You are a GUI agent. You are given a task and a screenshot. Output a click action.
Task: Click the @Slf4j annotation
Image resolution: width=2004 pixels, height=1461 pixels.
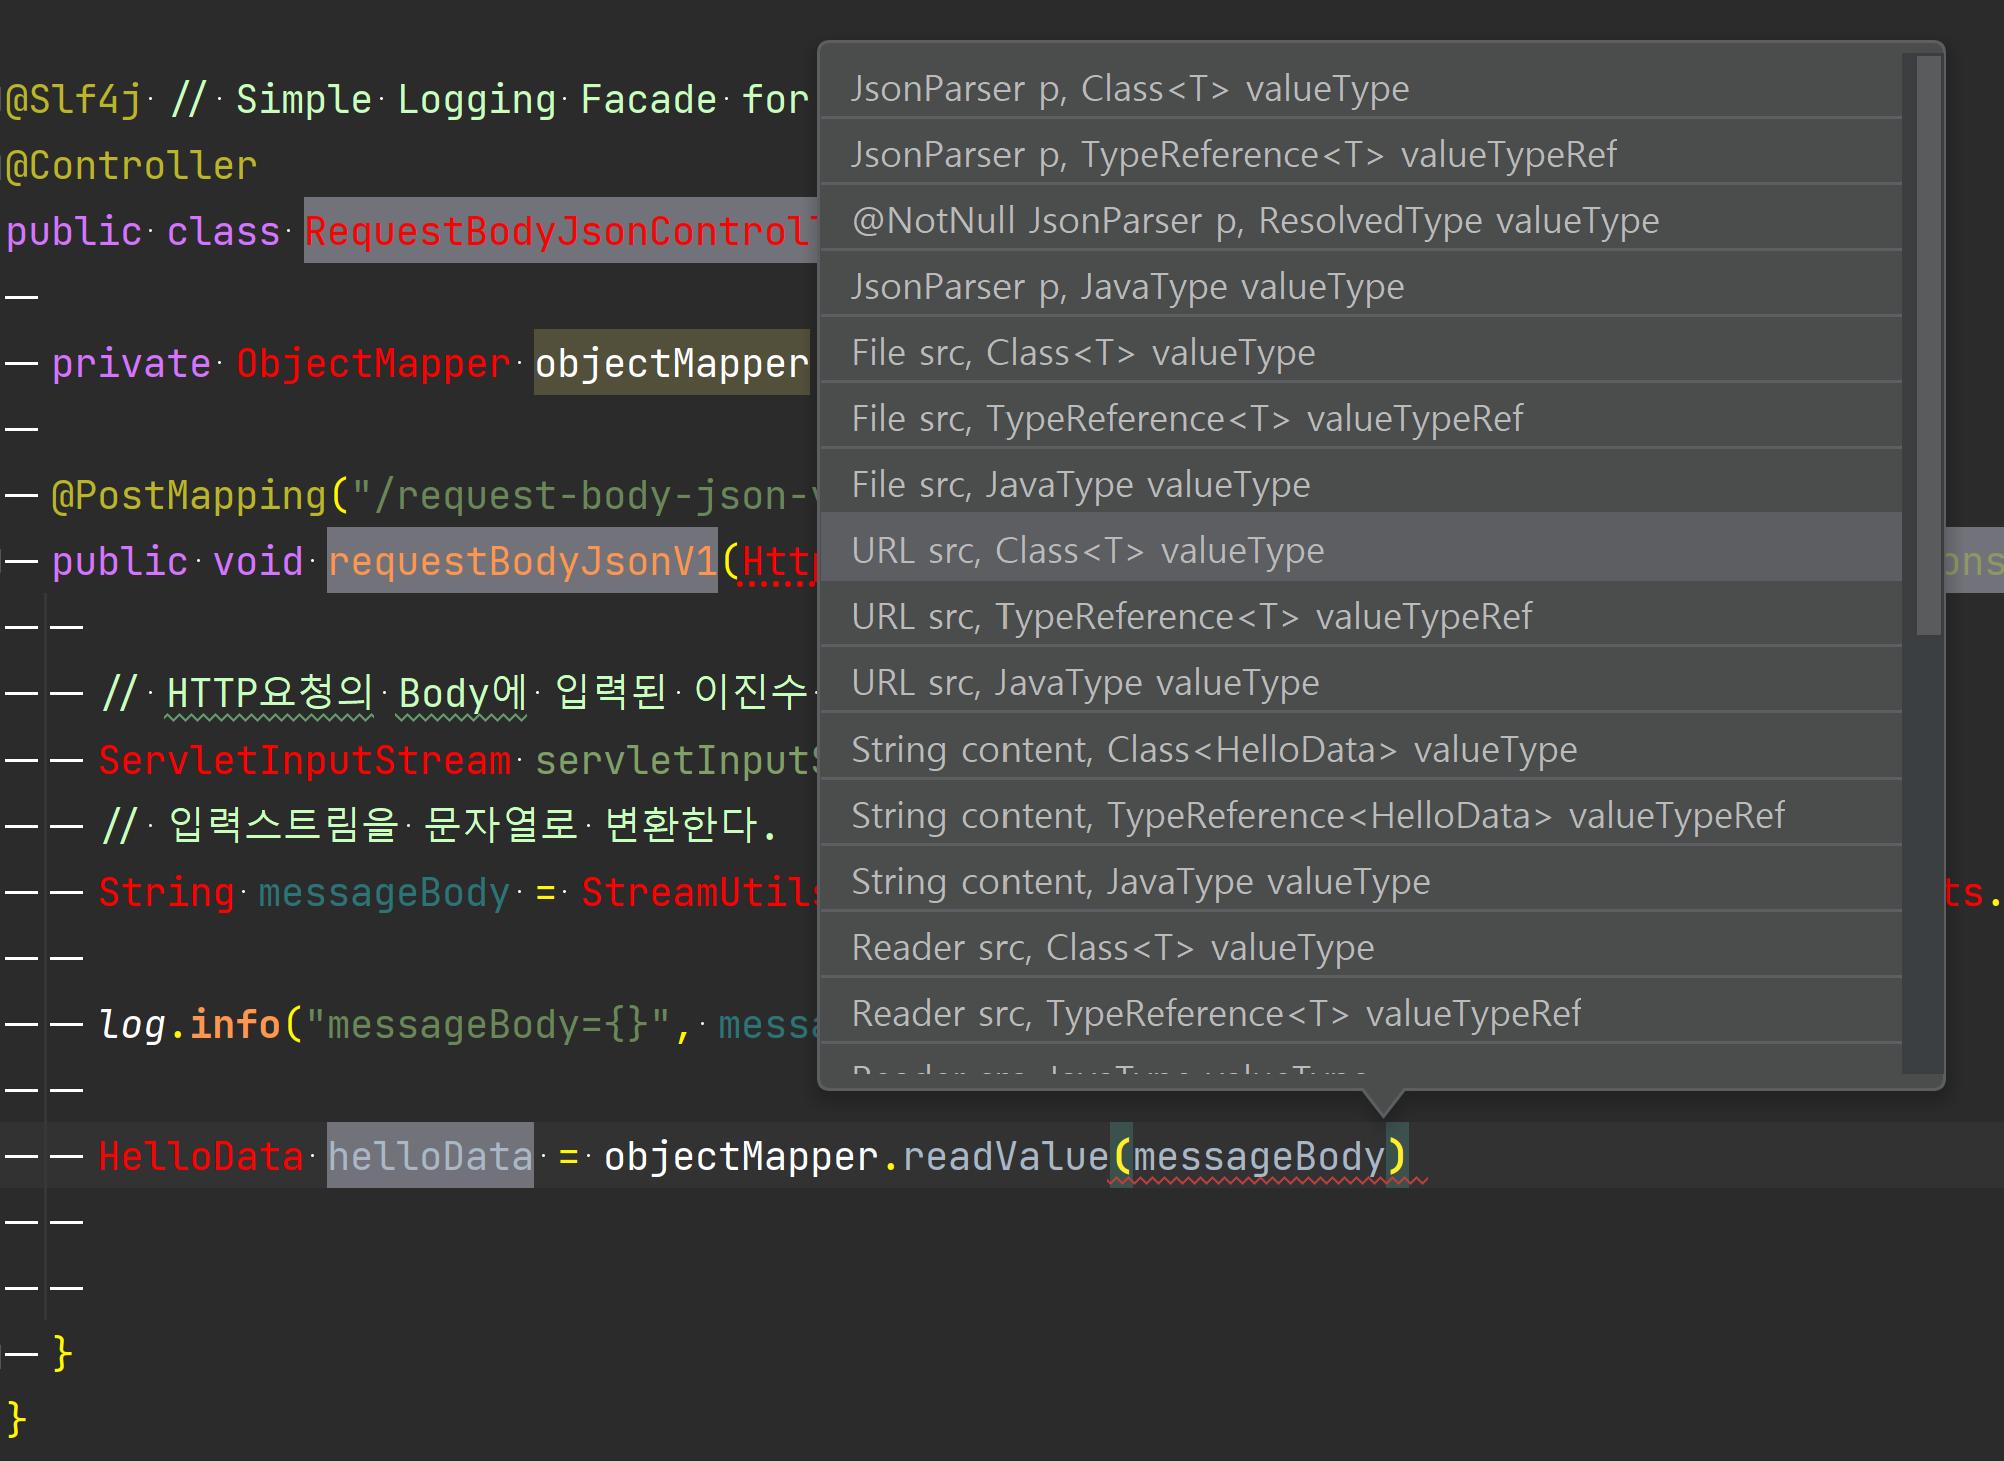(x=74, y=100)
